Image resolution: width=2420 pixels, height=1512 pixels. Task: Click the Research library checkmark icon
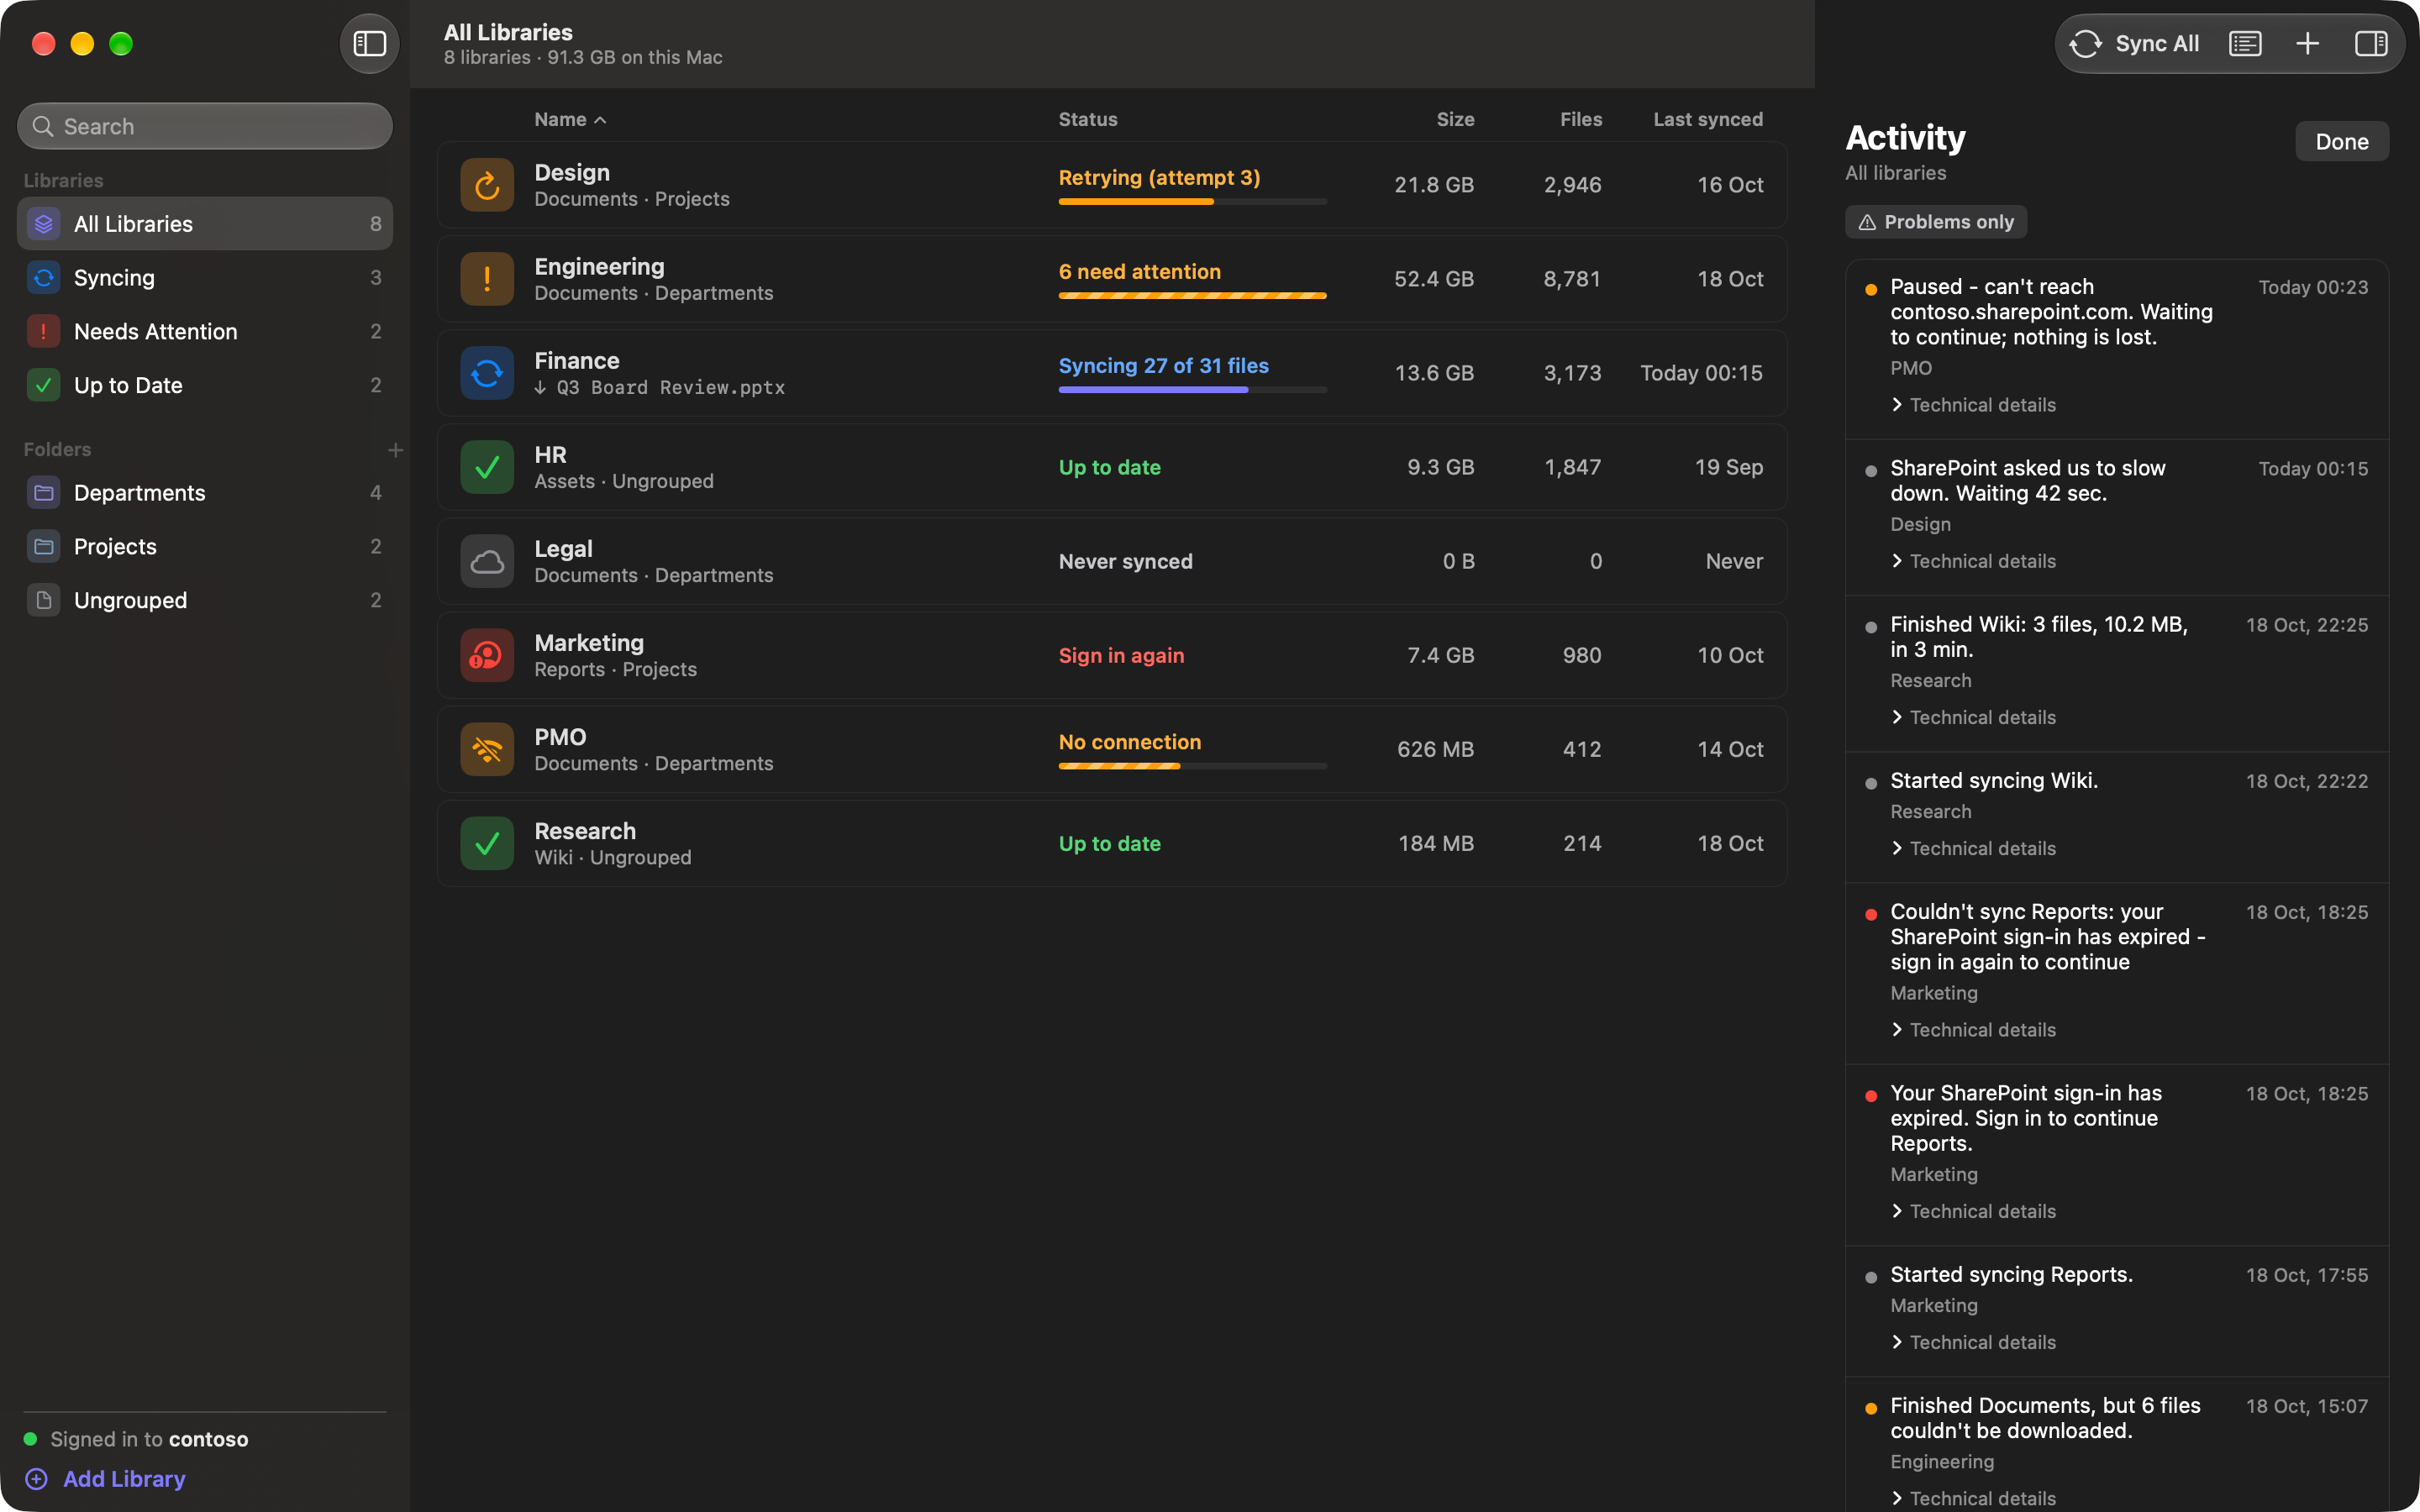coord(487,843)
